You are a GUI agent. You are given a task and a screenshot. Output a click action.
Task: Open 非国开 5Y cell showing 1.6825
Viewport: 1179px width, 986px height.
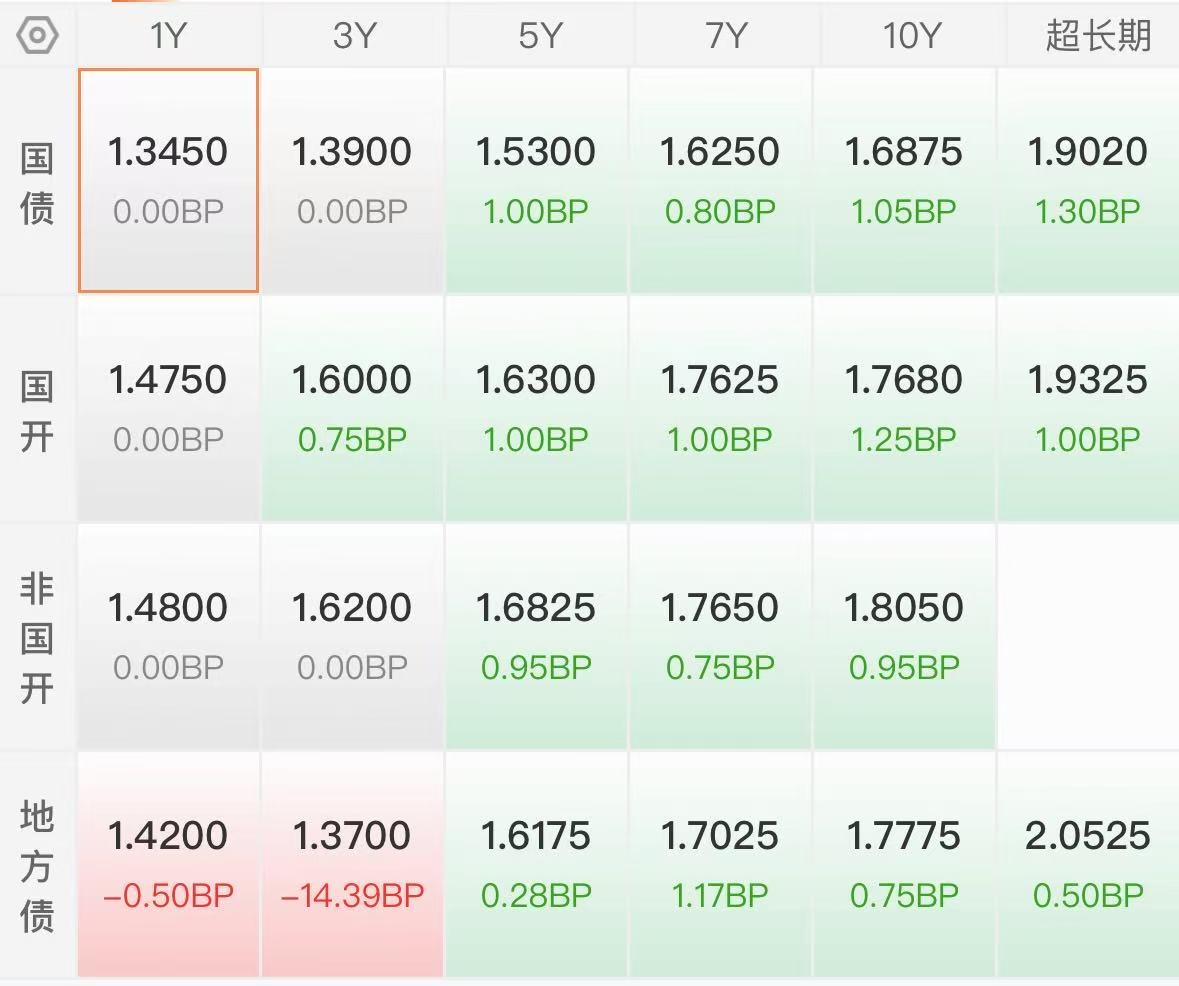point(536,636)
